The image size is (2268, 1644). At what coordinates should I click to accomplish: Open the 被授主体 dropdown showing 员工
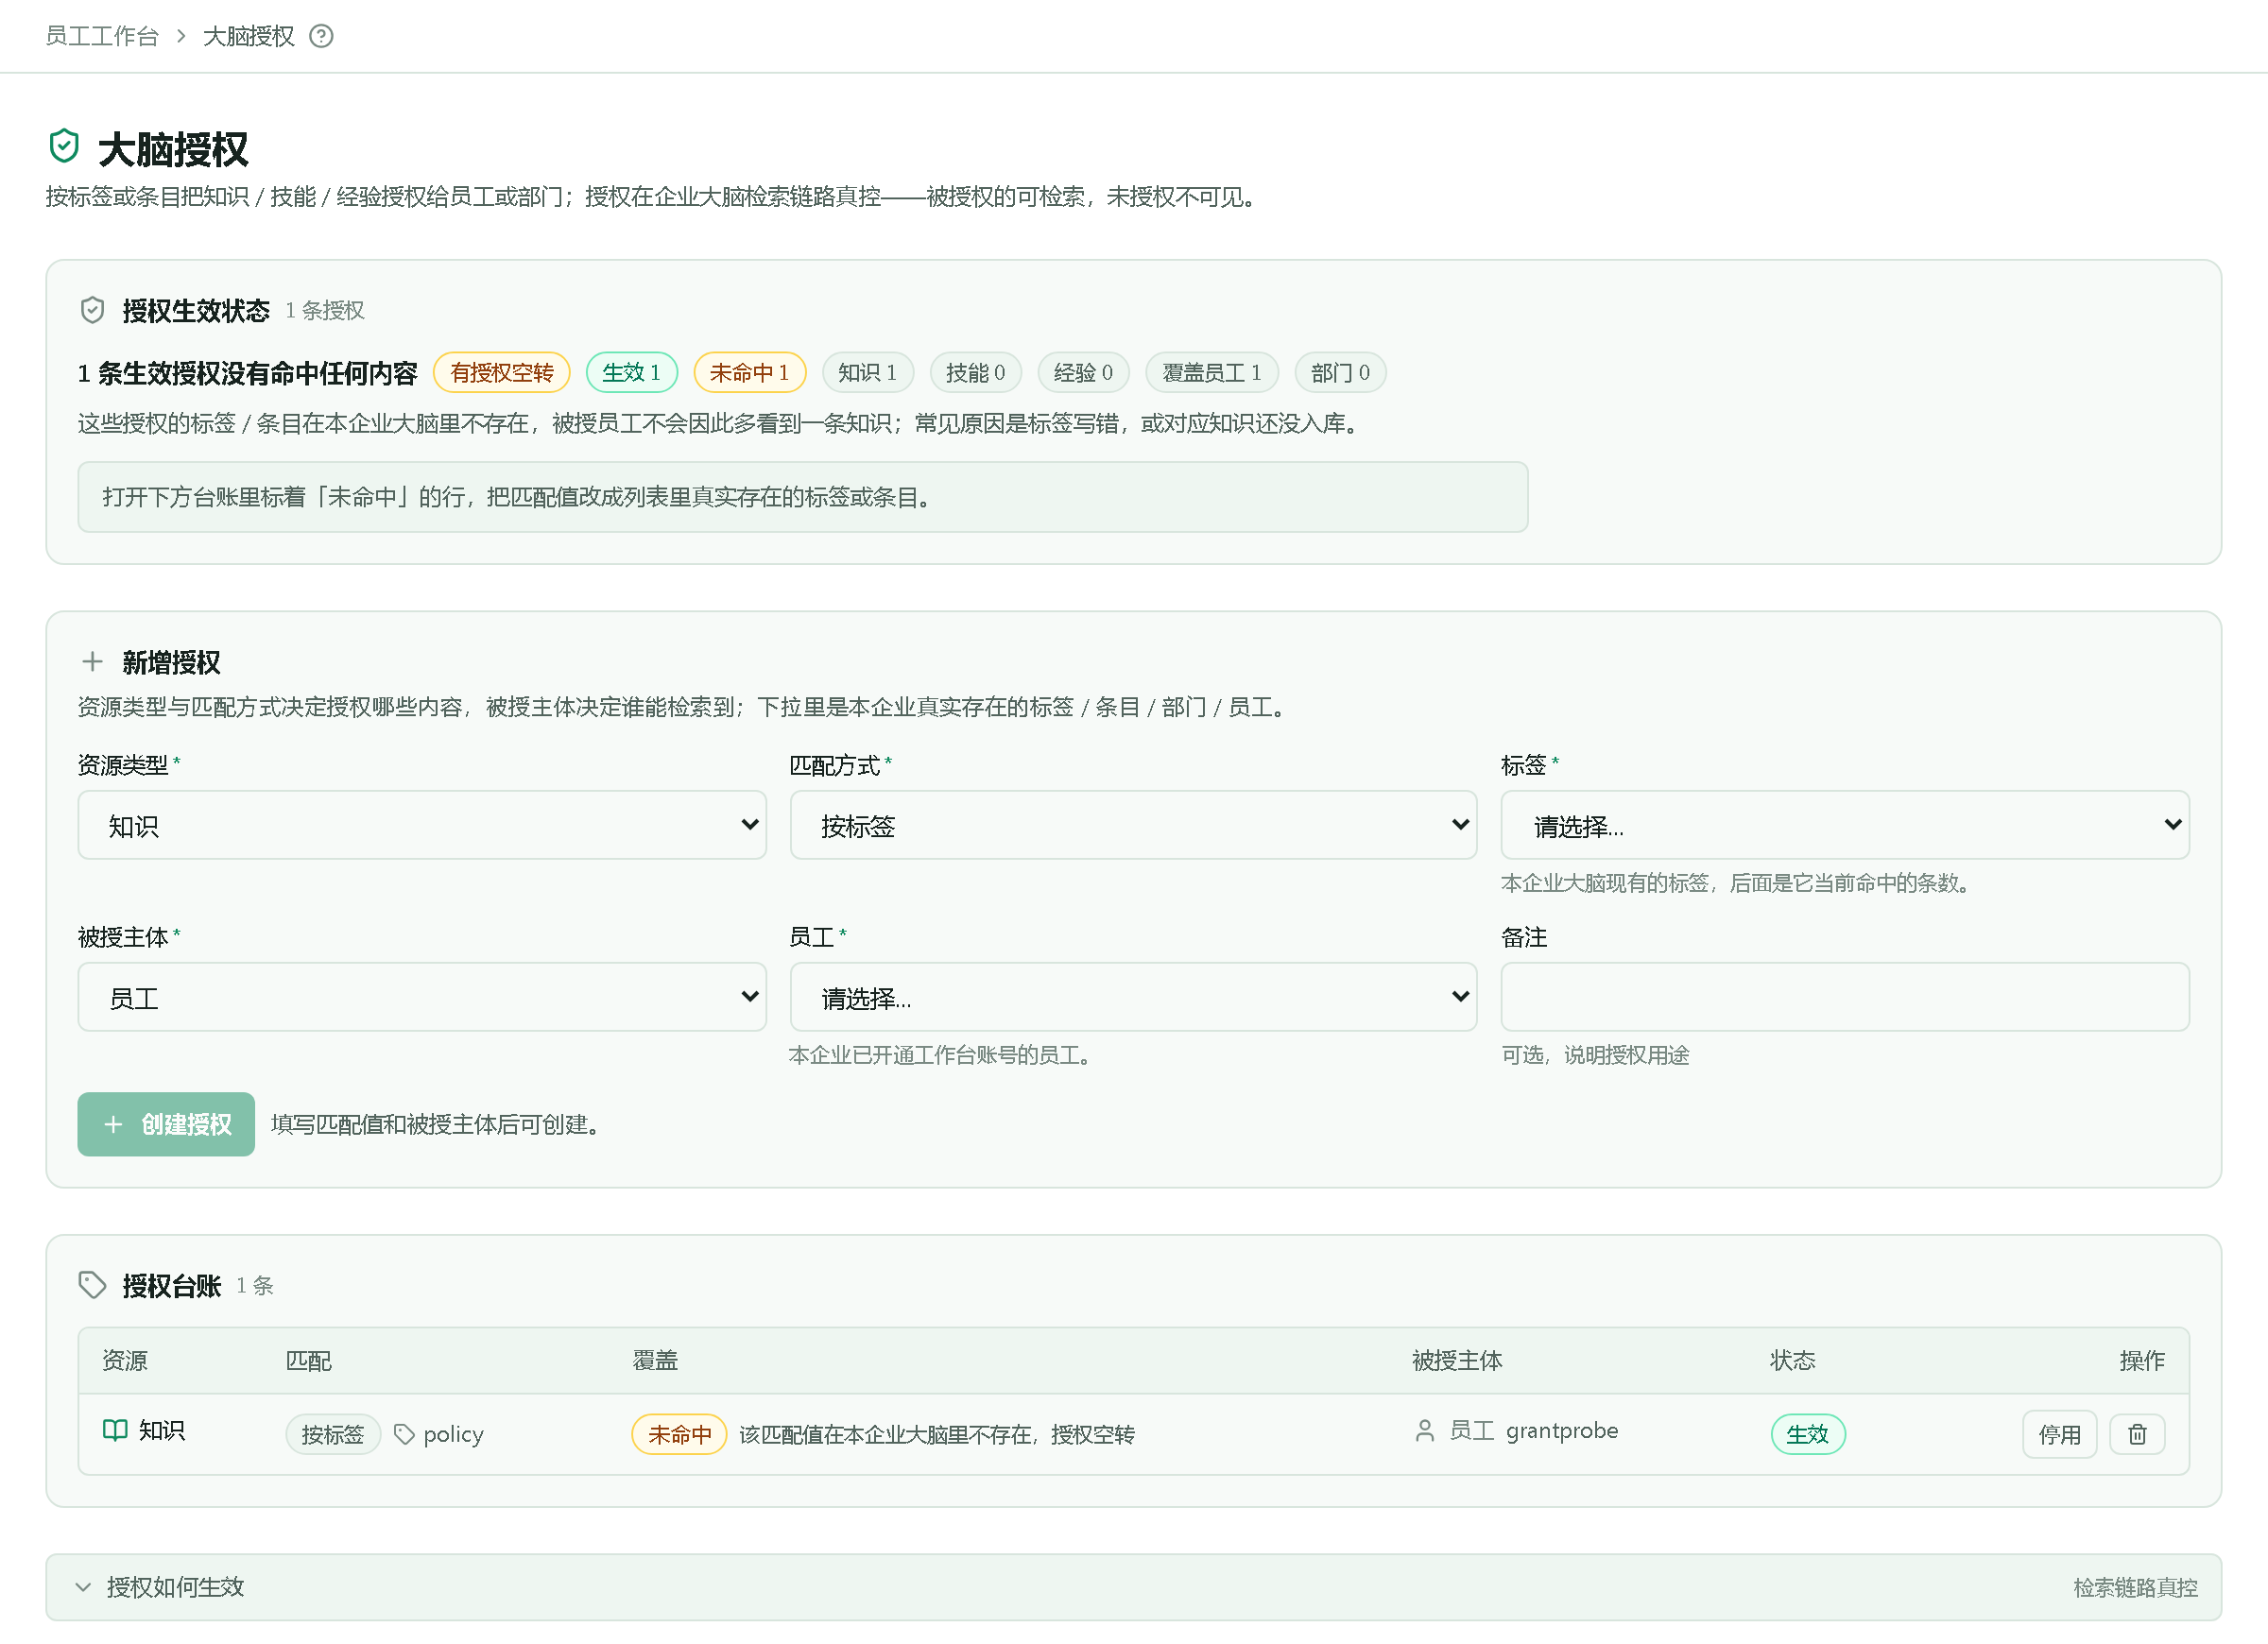pyautogui.click(x=422, y=997)
